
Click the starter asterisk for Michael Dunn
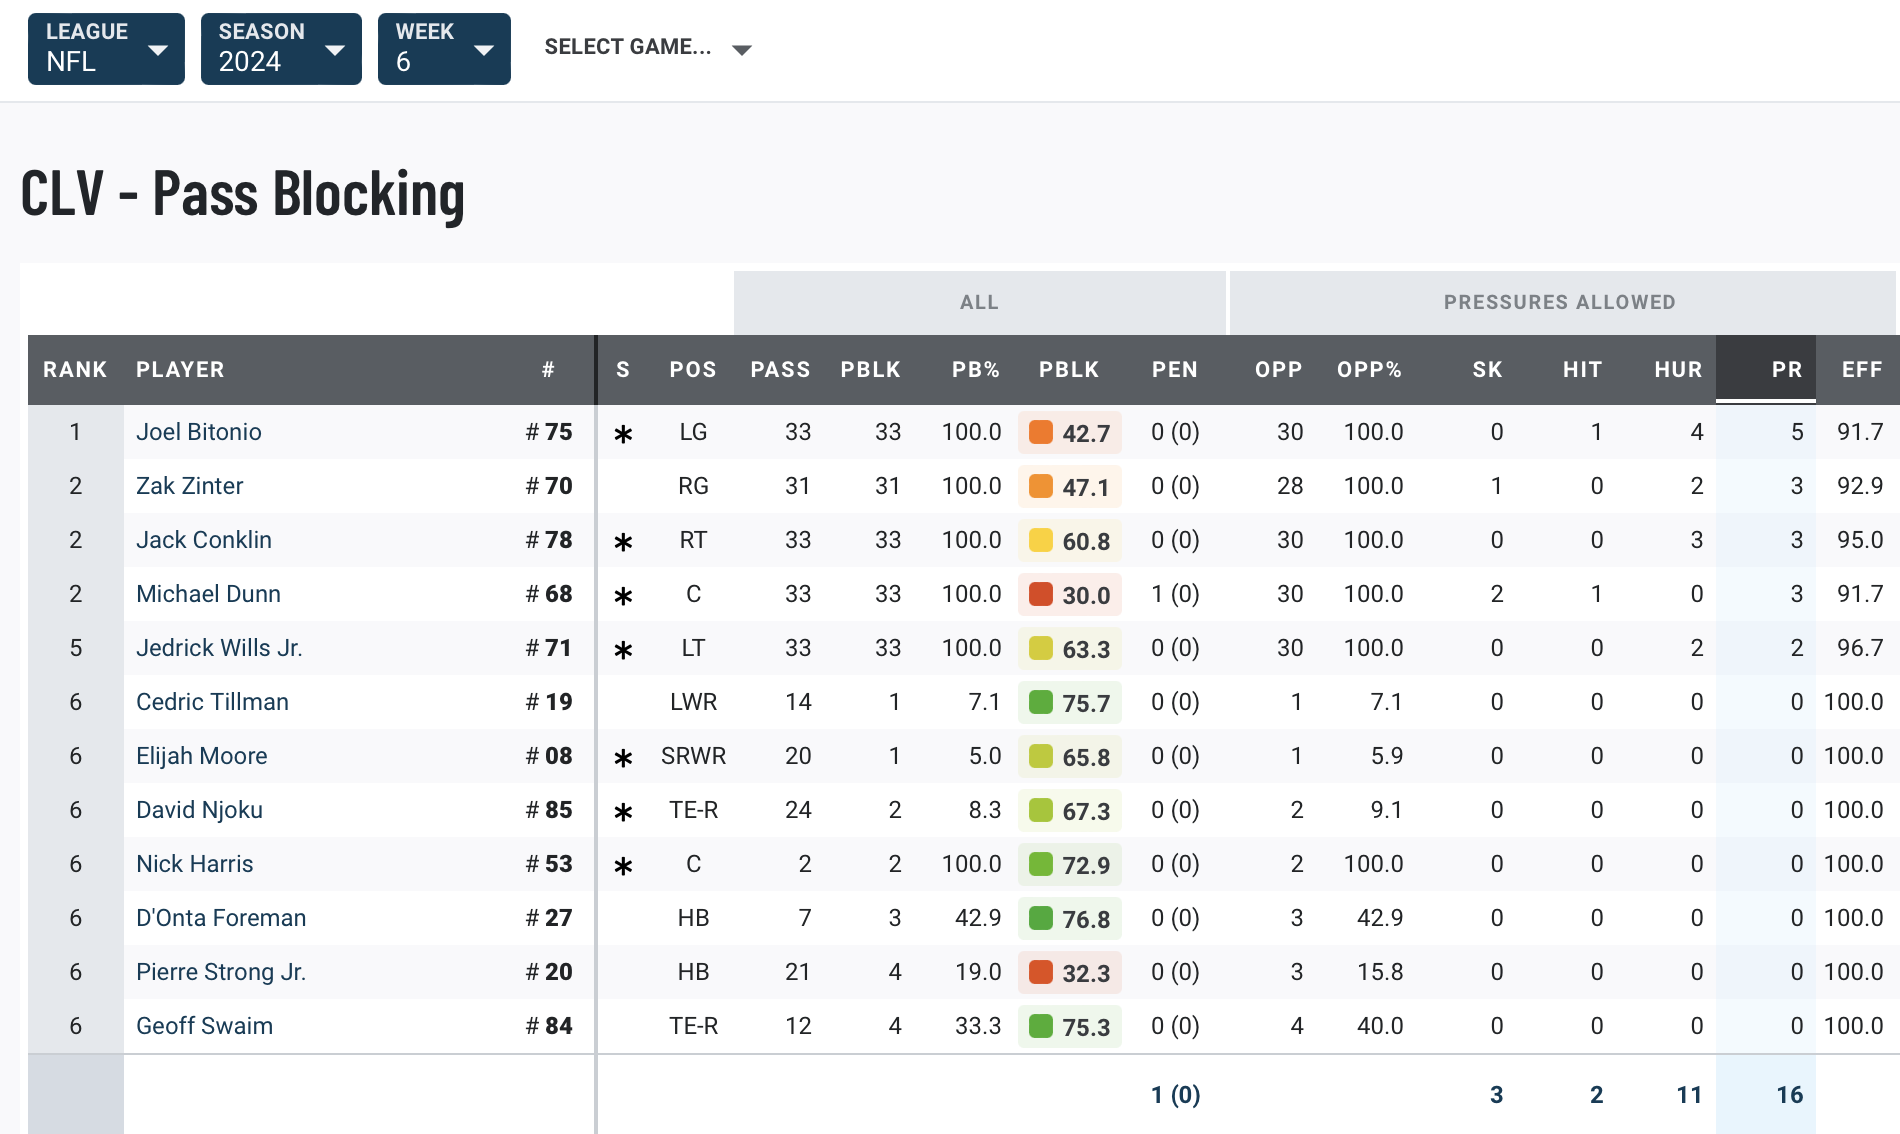(623, 596)
